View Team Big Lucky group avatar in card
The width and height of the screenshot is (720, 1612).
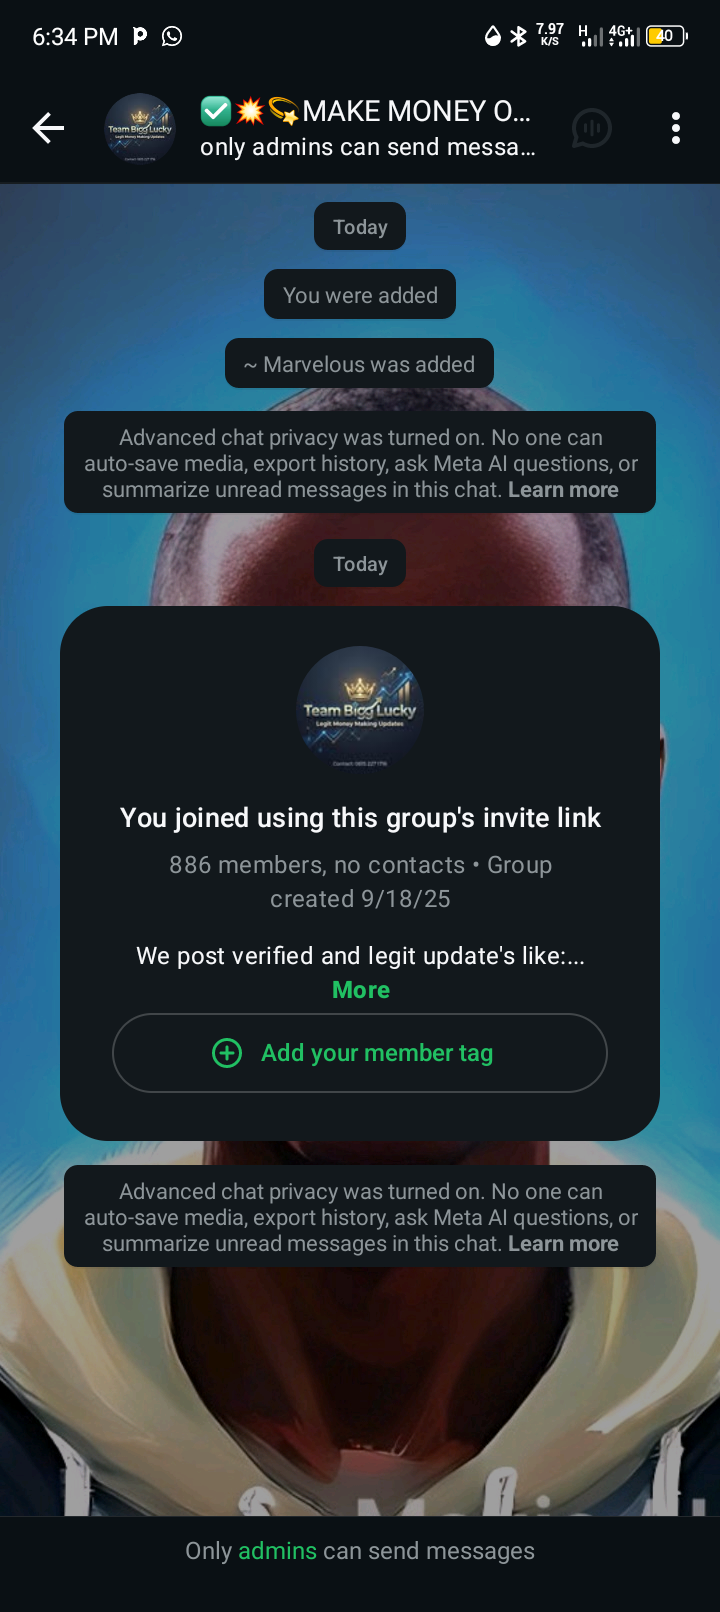click(x=360, y=709)
